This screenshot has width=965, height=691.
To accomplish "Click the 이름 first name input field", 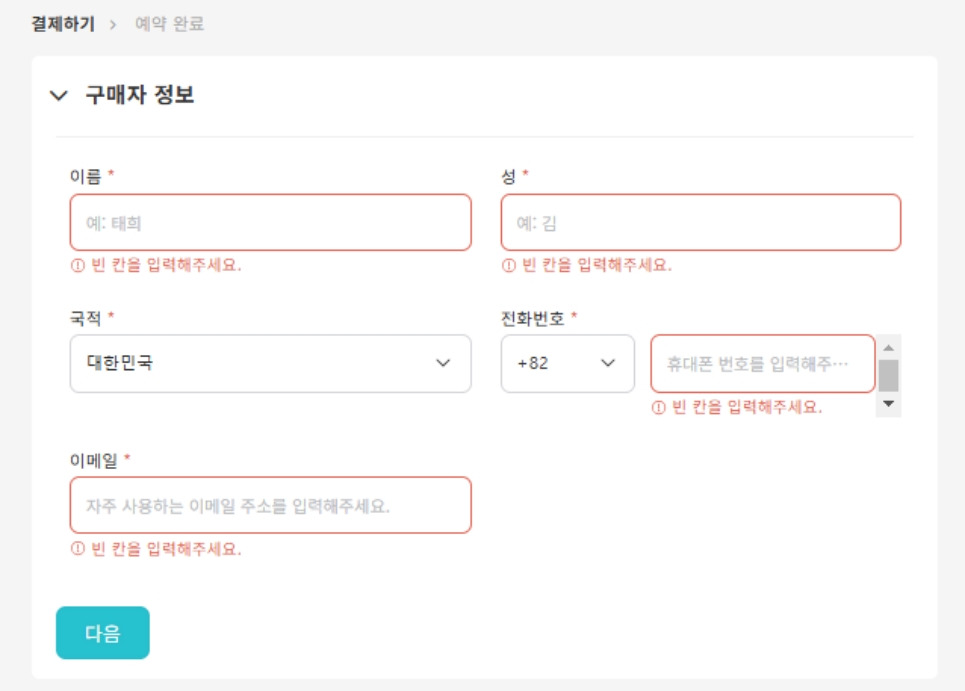I will click(x=270, y=222).
